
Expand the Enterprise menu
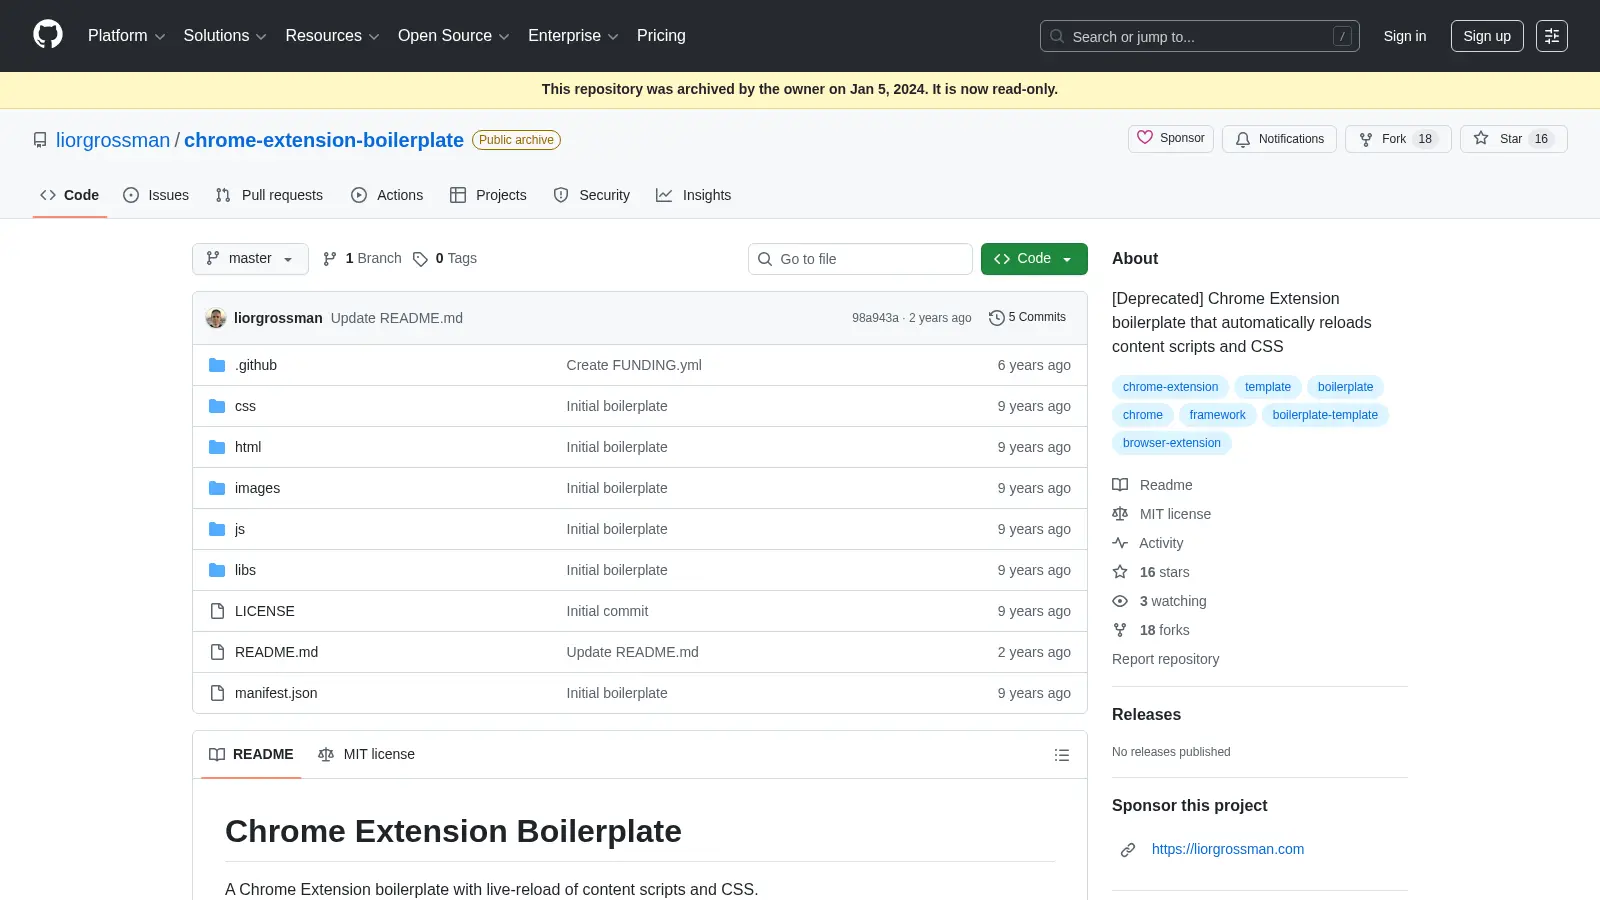point(573,36)
